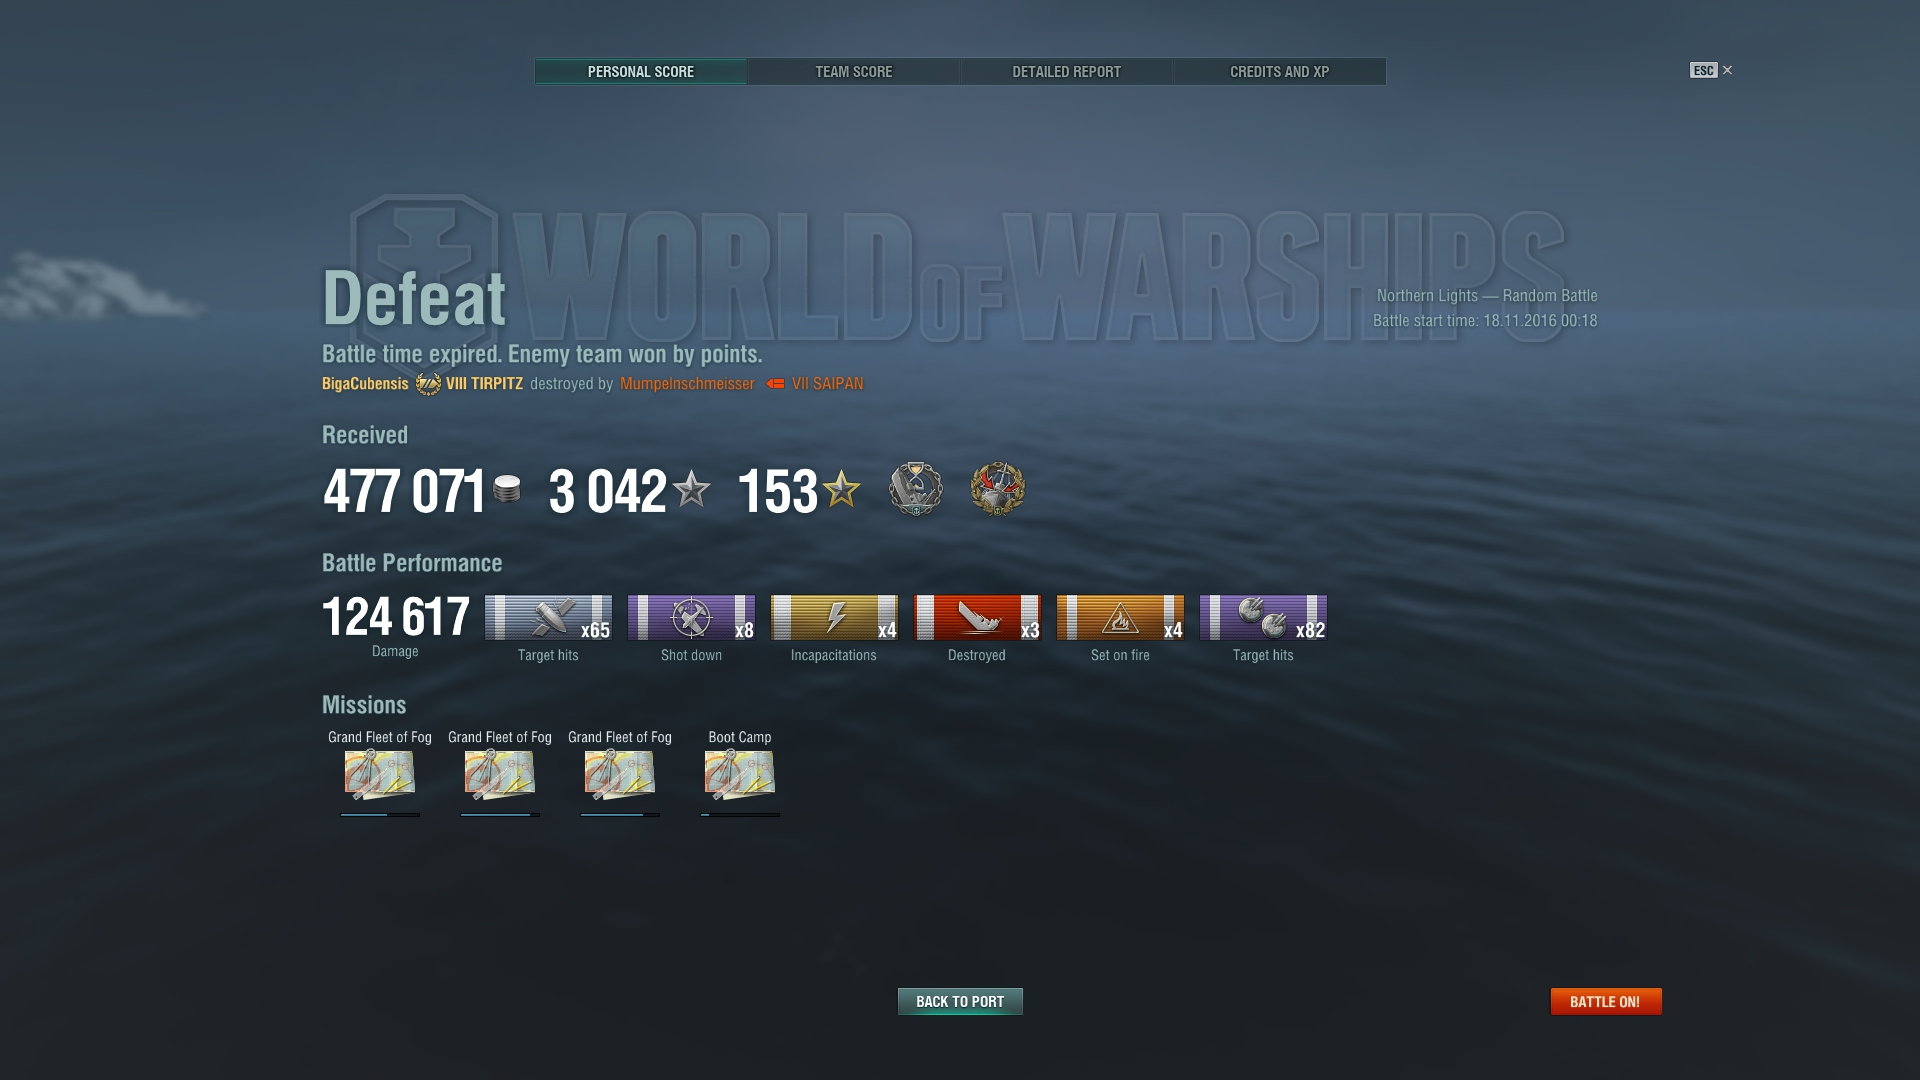Open the Credits and XP tab
1920x1080 pixels.
coord(1280,72)
